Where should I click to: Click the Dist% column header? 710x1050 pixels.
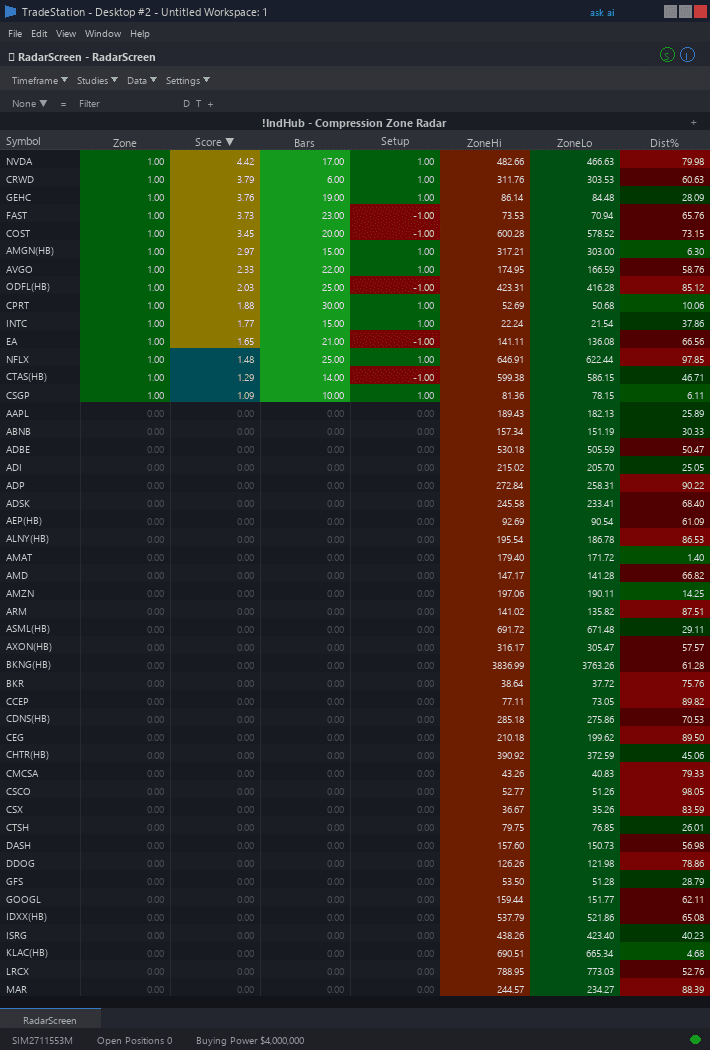click(664, 143)
